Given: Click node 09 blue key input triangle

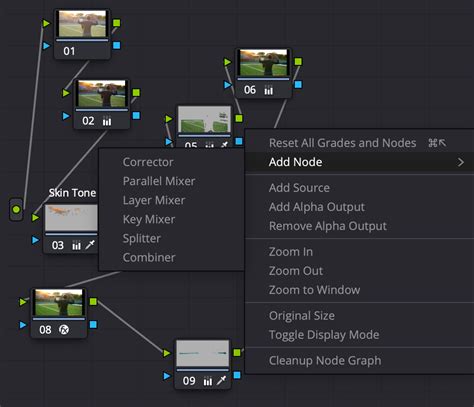Looking at the screenshot, I should (x=167, y=376).
